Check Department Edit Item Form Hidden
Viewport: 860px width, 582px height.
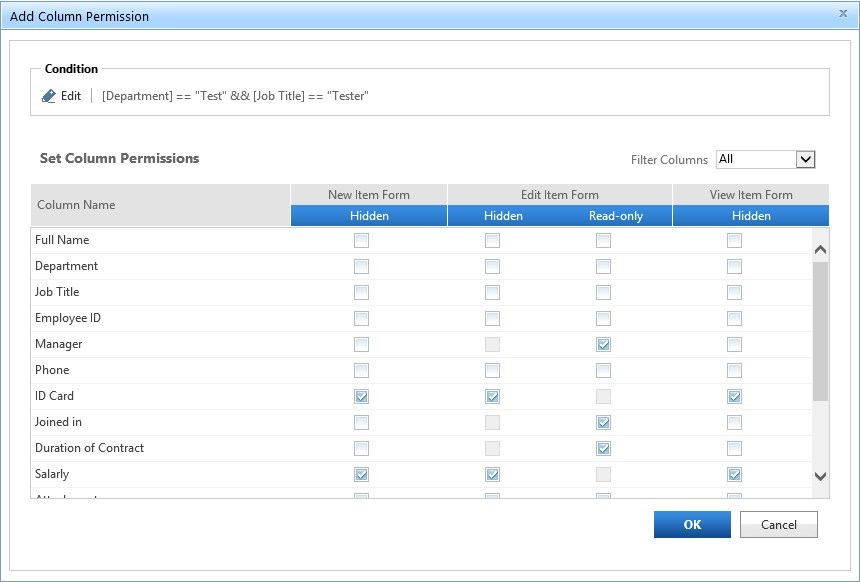(492, 266)
